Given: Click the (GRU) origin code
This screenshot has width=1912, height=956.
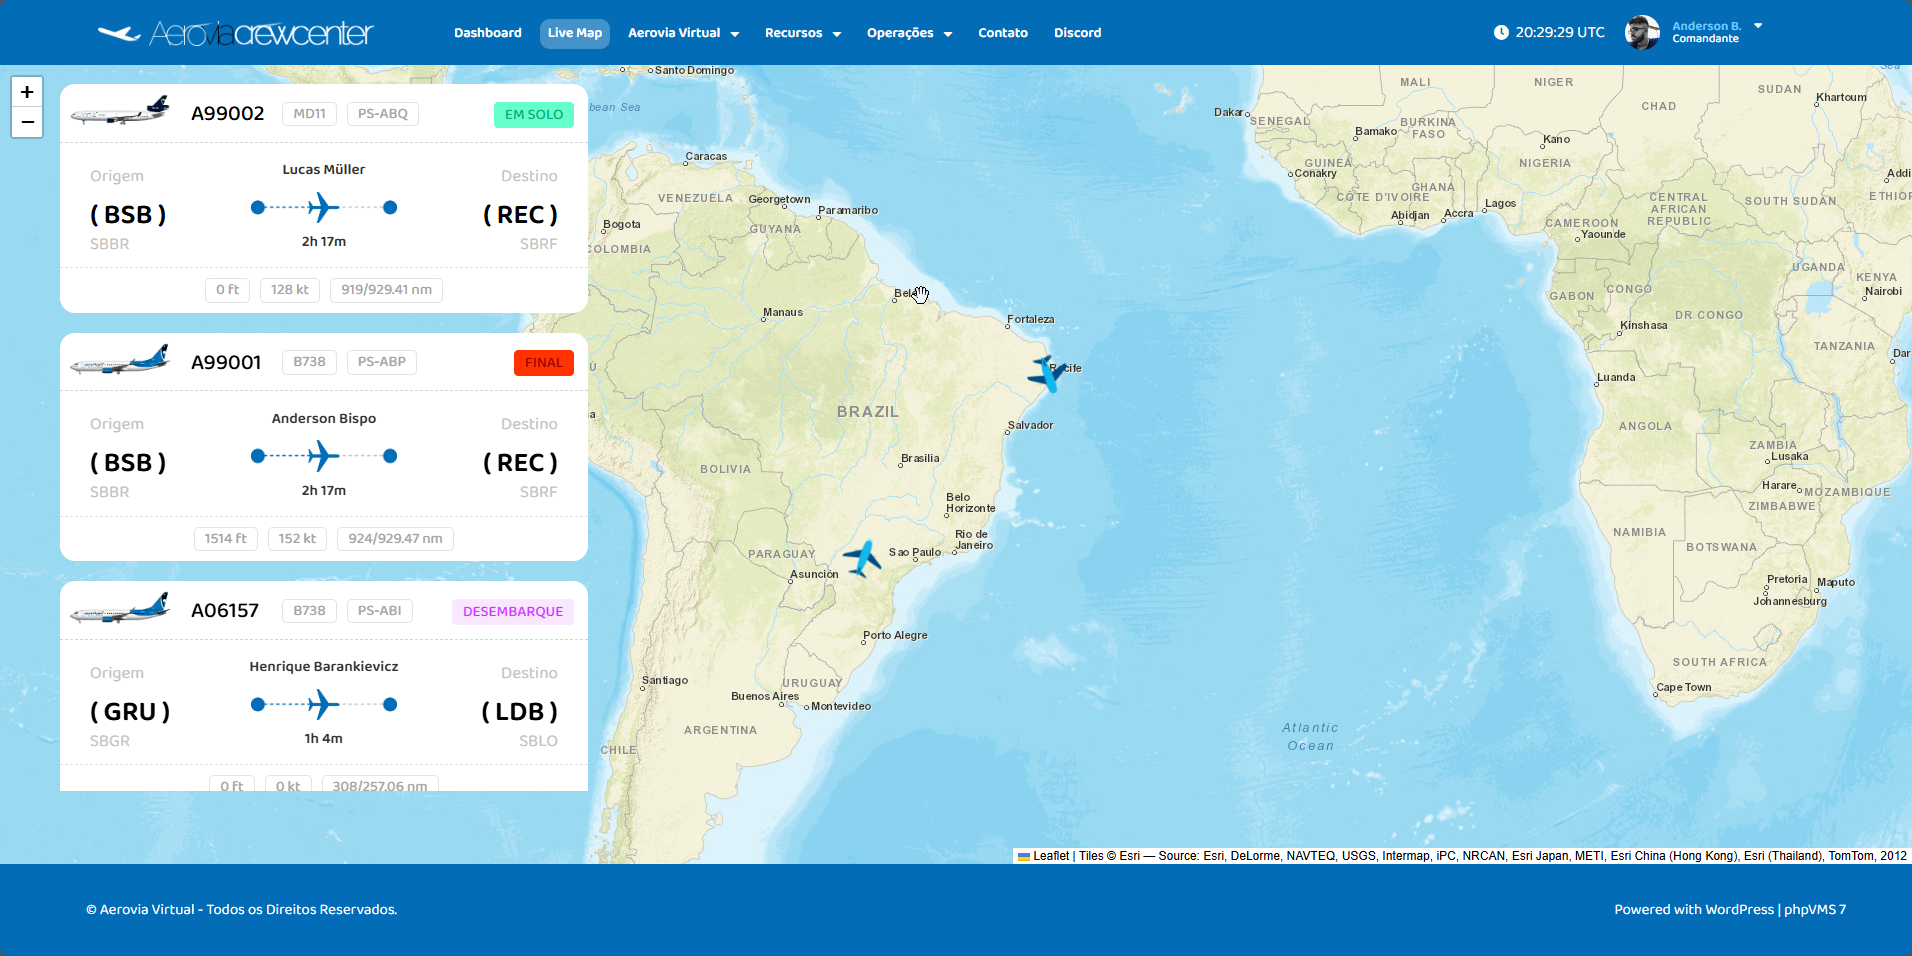Looking at the screenshot, I should point(130,712).
